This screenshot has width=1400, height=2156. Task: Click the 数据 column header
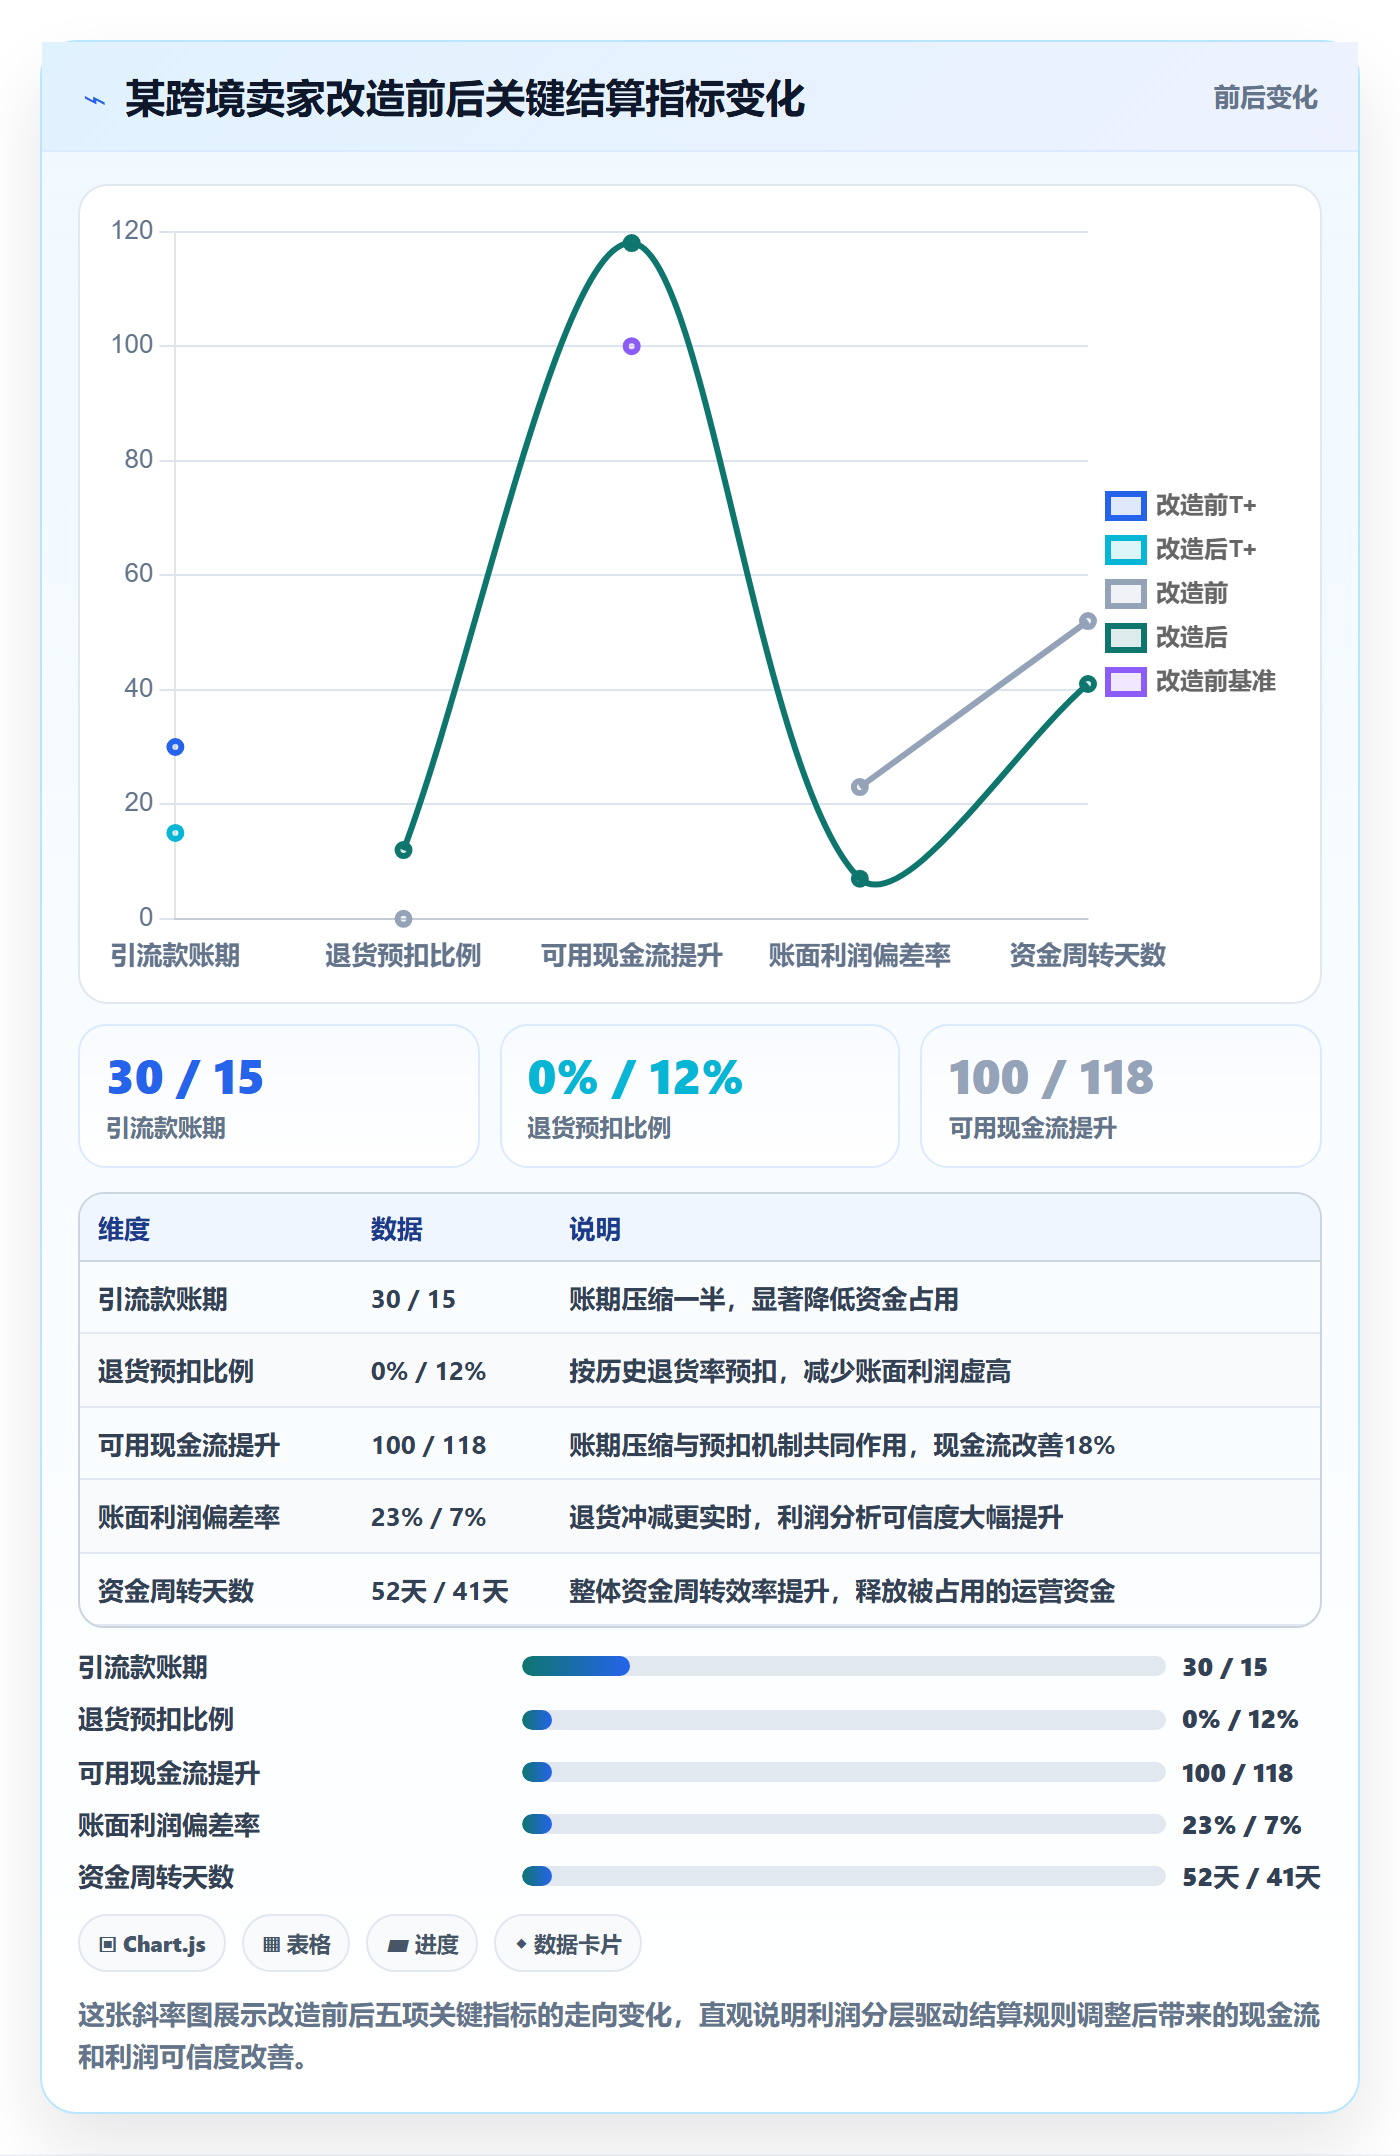point(397,1229)
